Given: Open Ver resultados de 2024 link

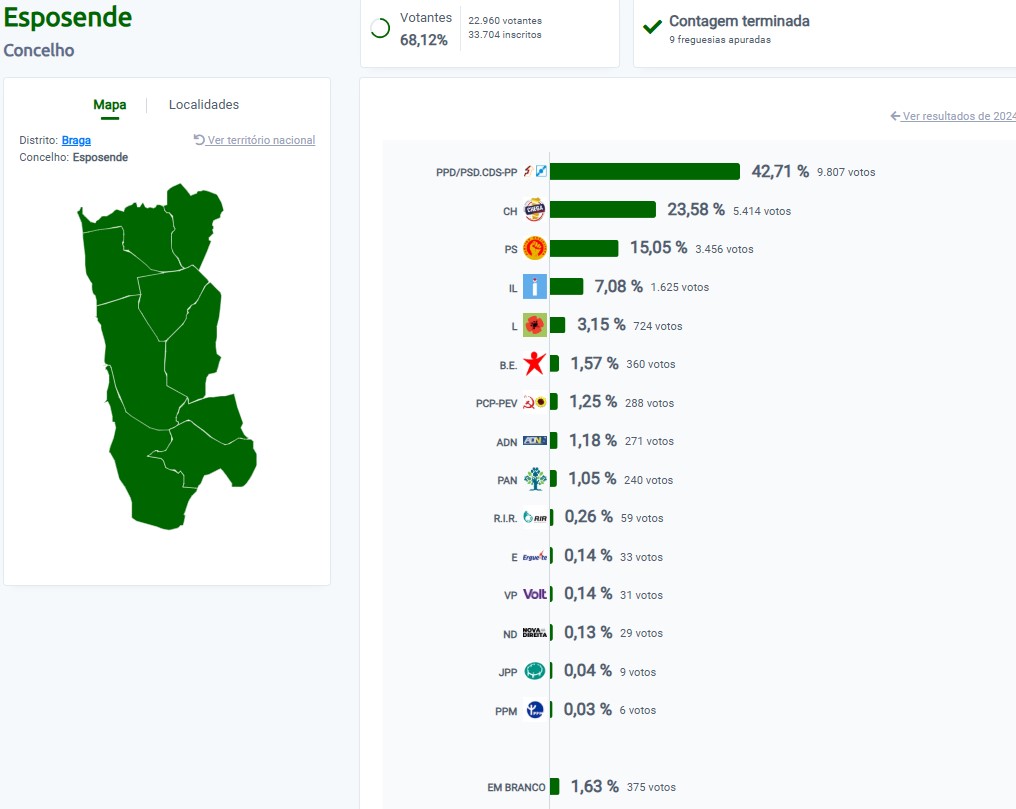Looking at the screenshot, I should pos(952,116).
